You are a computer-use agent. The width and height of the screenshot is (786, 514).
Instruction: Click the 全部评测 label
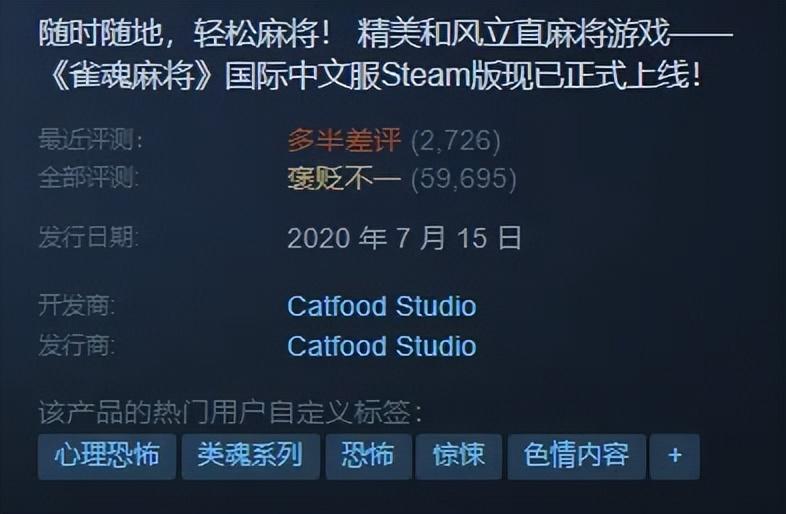89,178
